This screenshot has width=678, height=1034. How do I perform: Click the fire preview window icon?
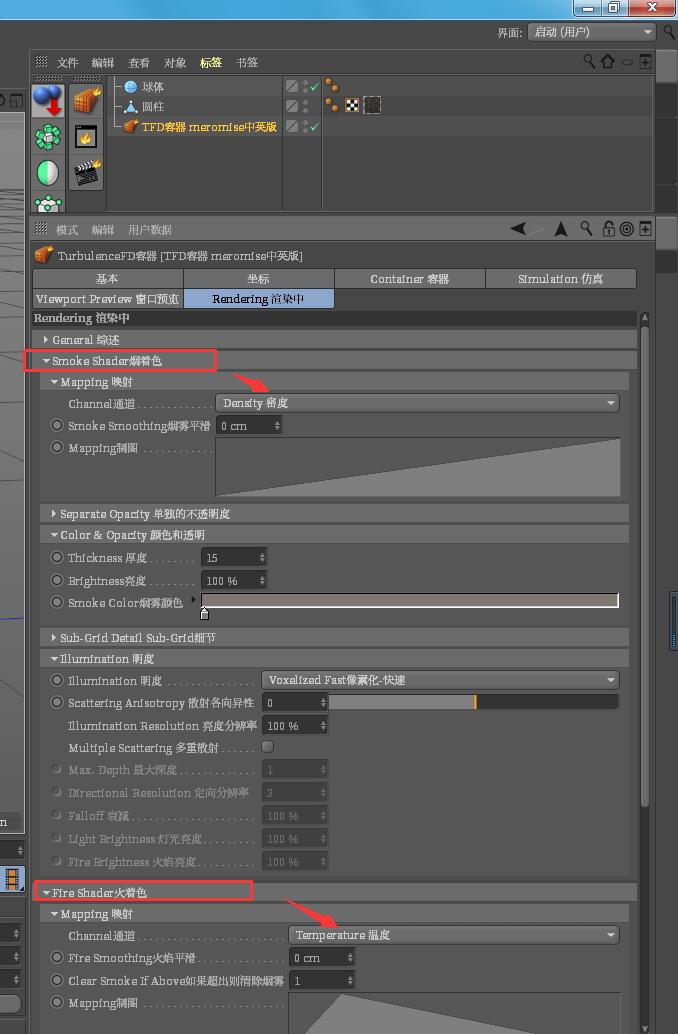87,137
